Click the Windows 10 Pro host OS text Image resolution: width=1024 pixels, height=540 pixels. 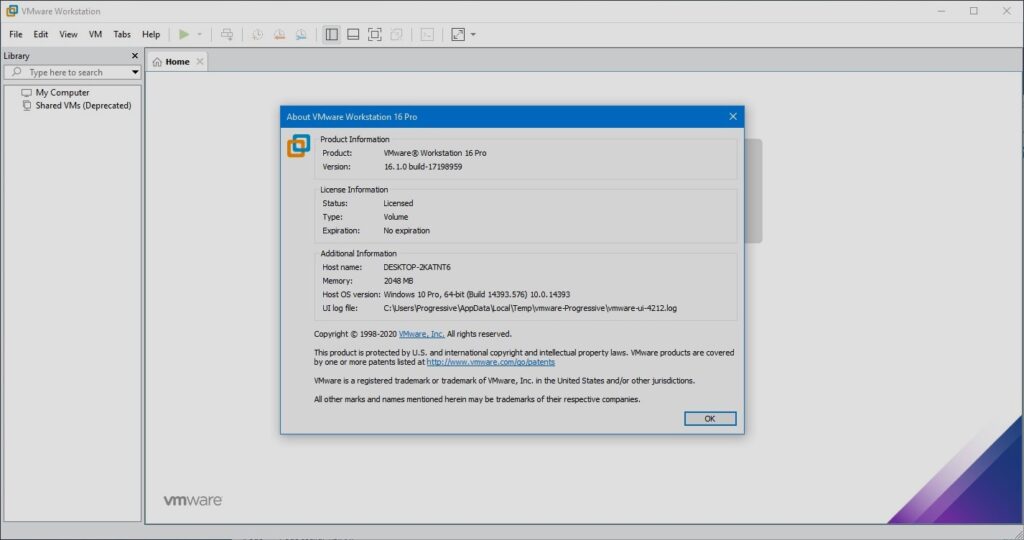tap(477, 294)
